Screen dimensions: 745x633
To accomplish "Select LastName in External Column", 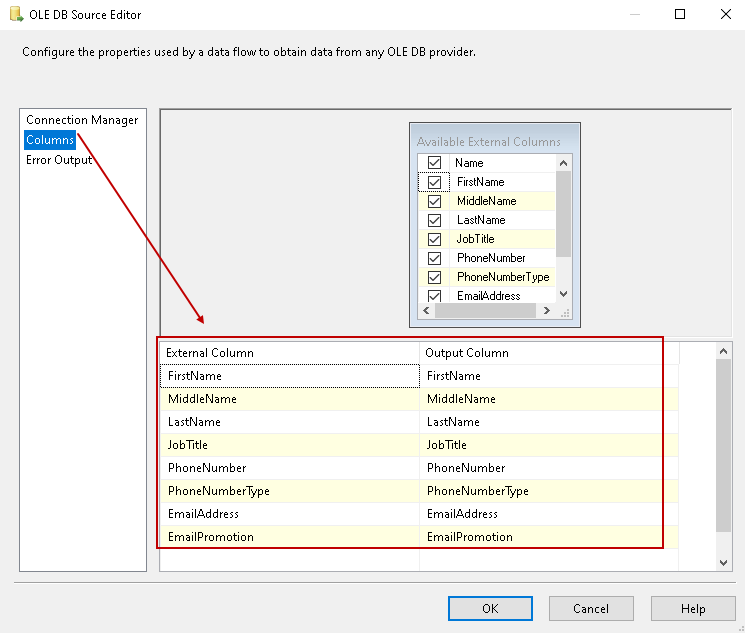I will 290,422.
